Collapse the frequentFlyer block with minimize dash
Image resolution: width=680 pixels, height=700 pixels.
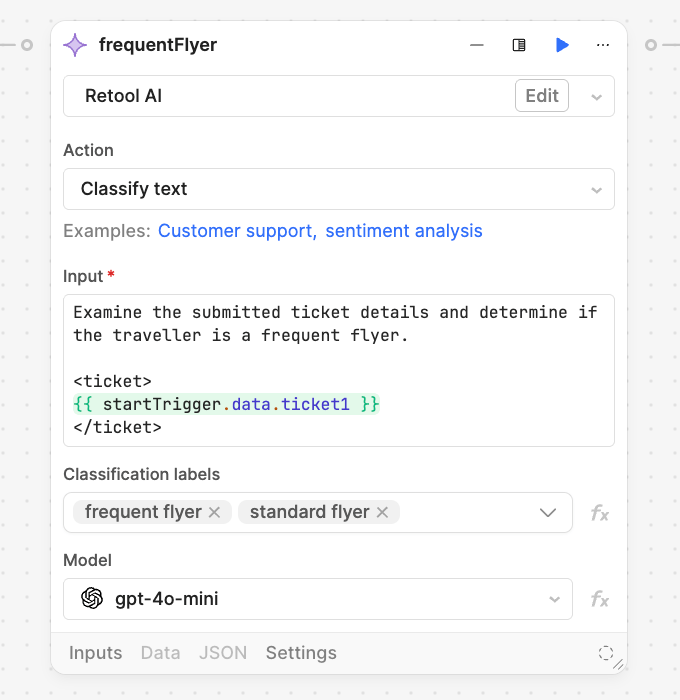tap(477, 45)
